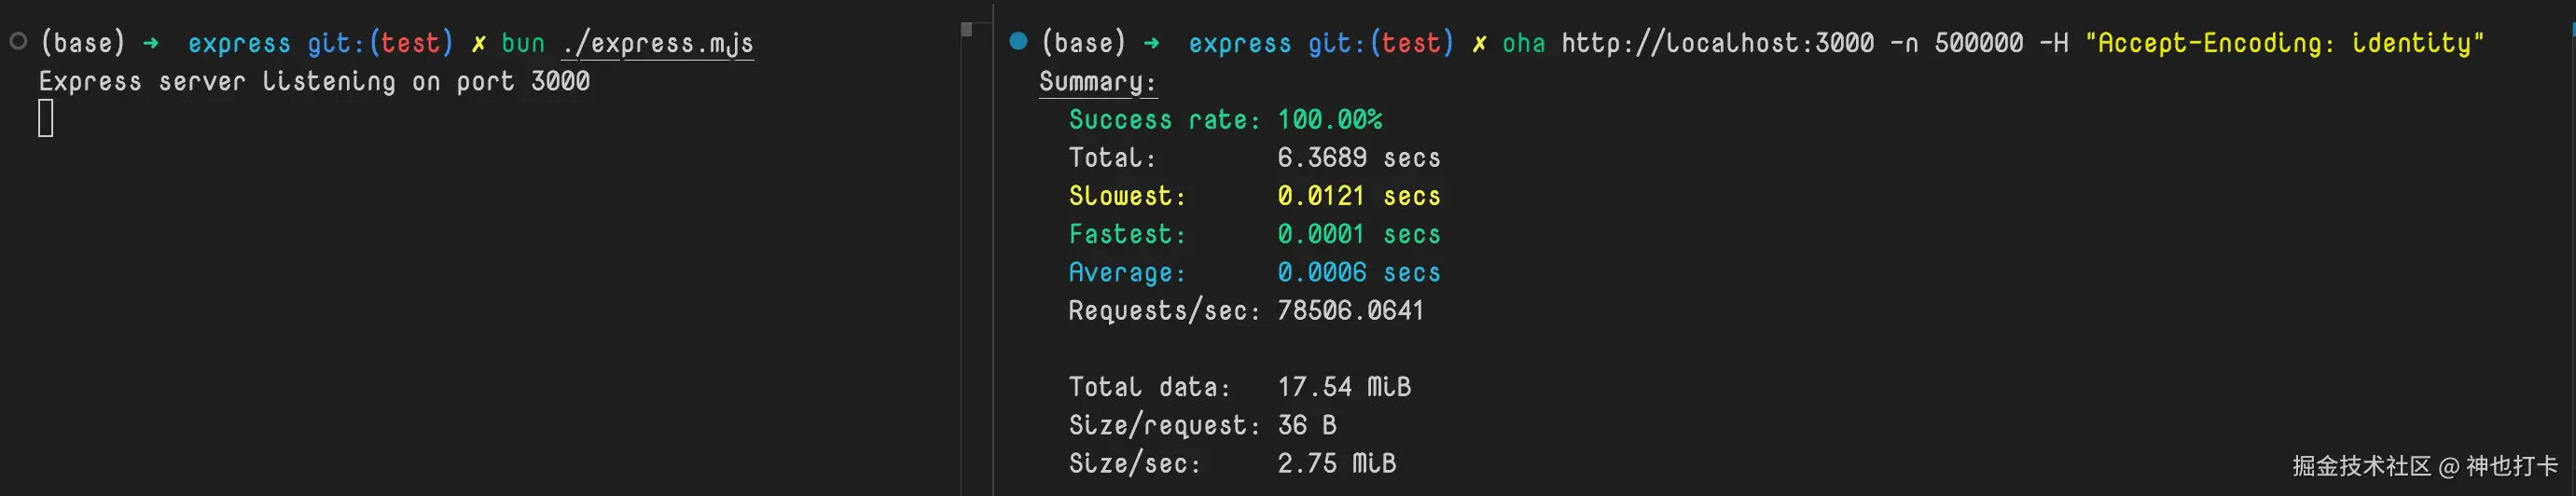This screenshot has width=2576, height=496.
Task: Click the 'express' folder name in right prompt
Action: 1239,44
